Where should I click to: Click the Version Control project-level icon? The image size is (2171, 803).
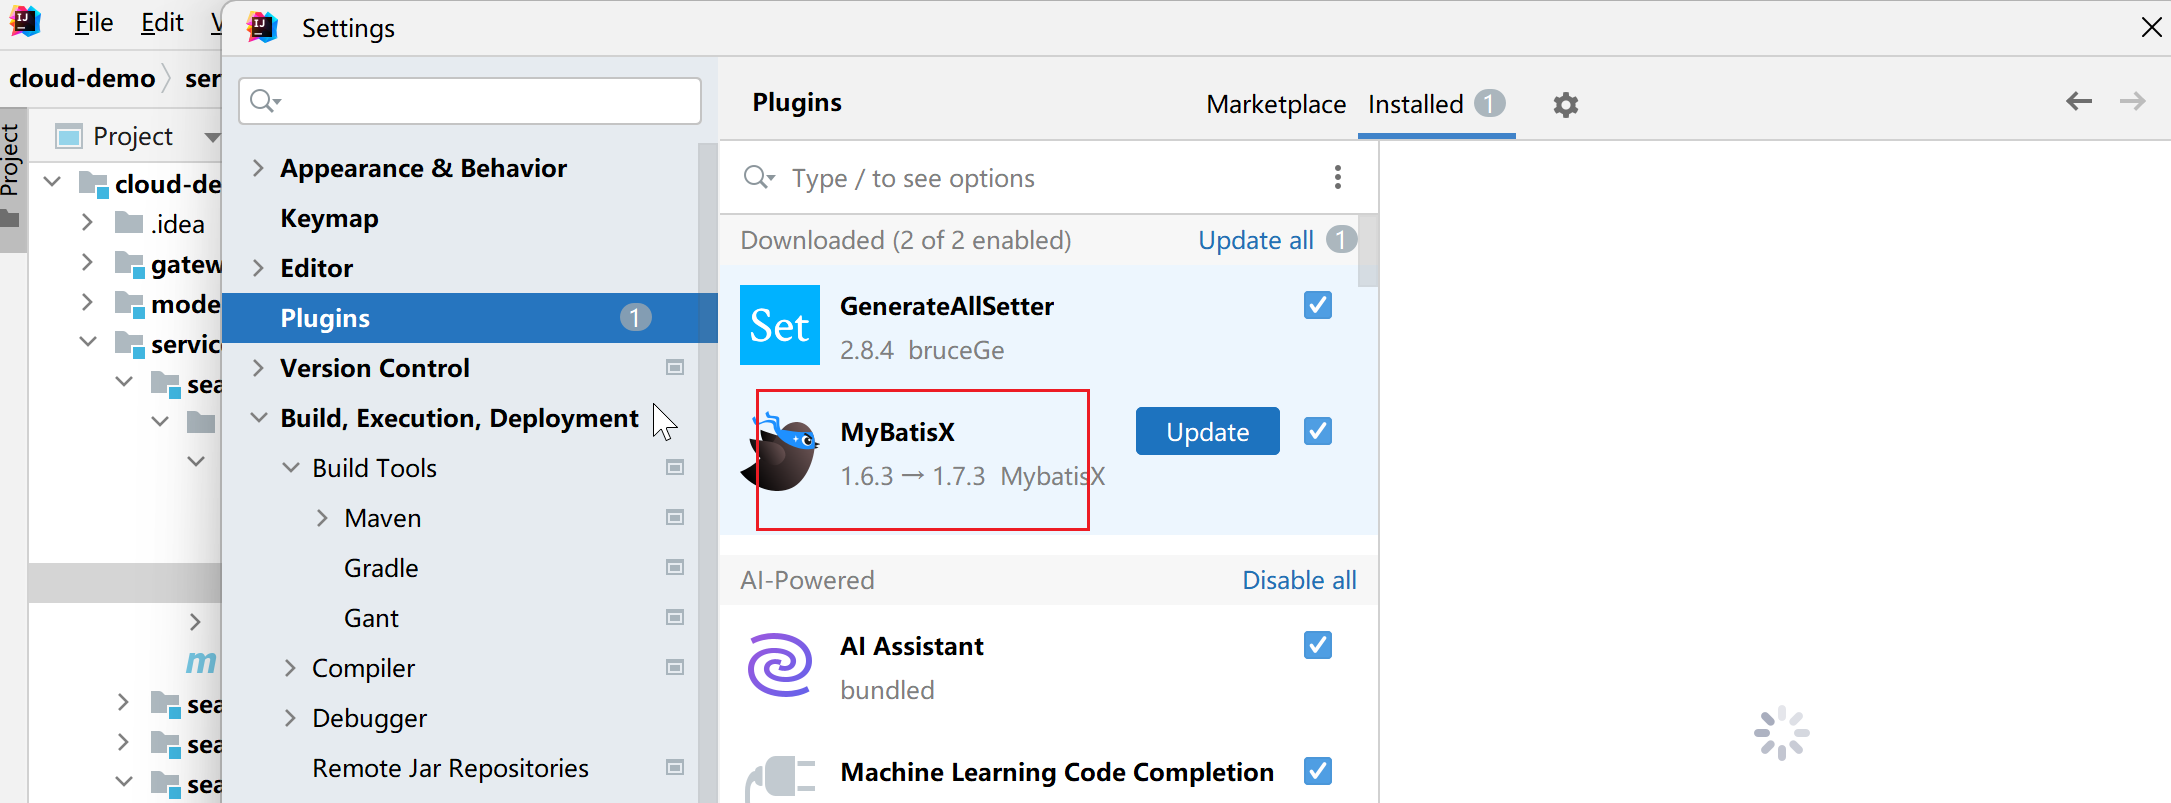(x=675, y=368)
